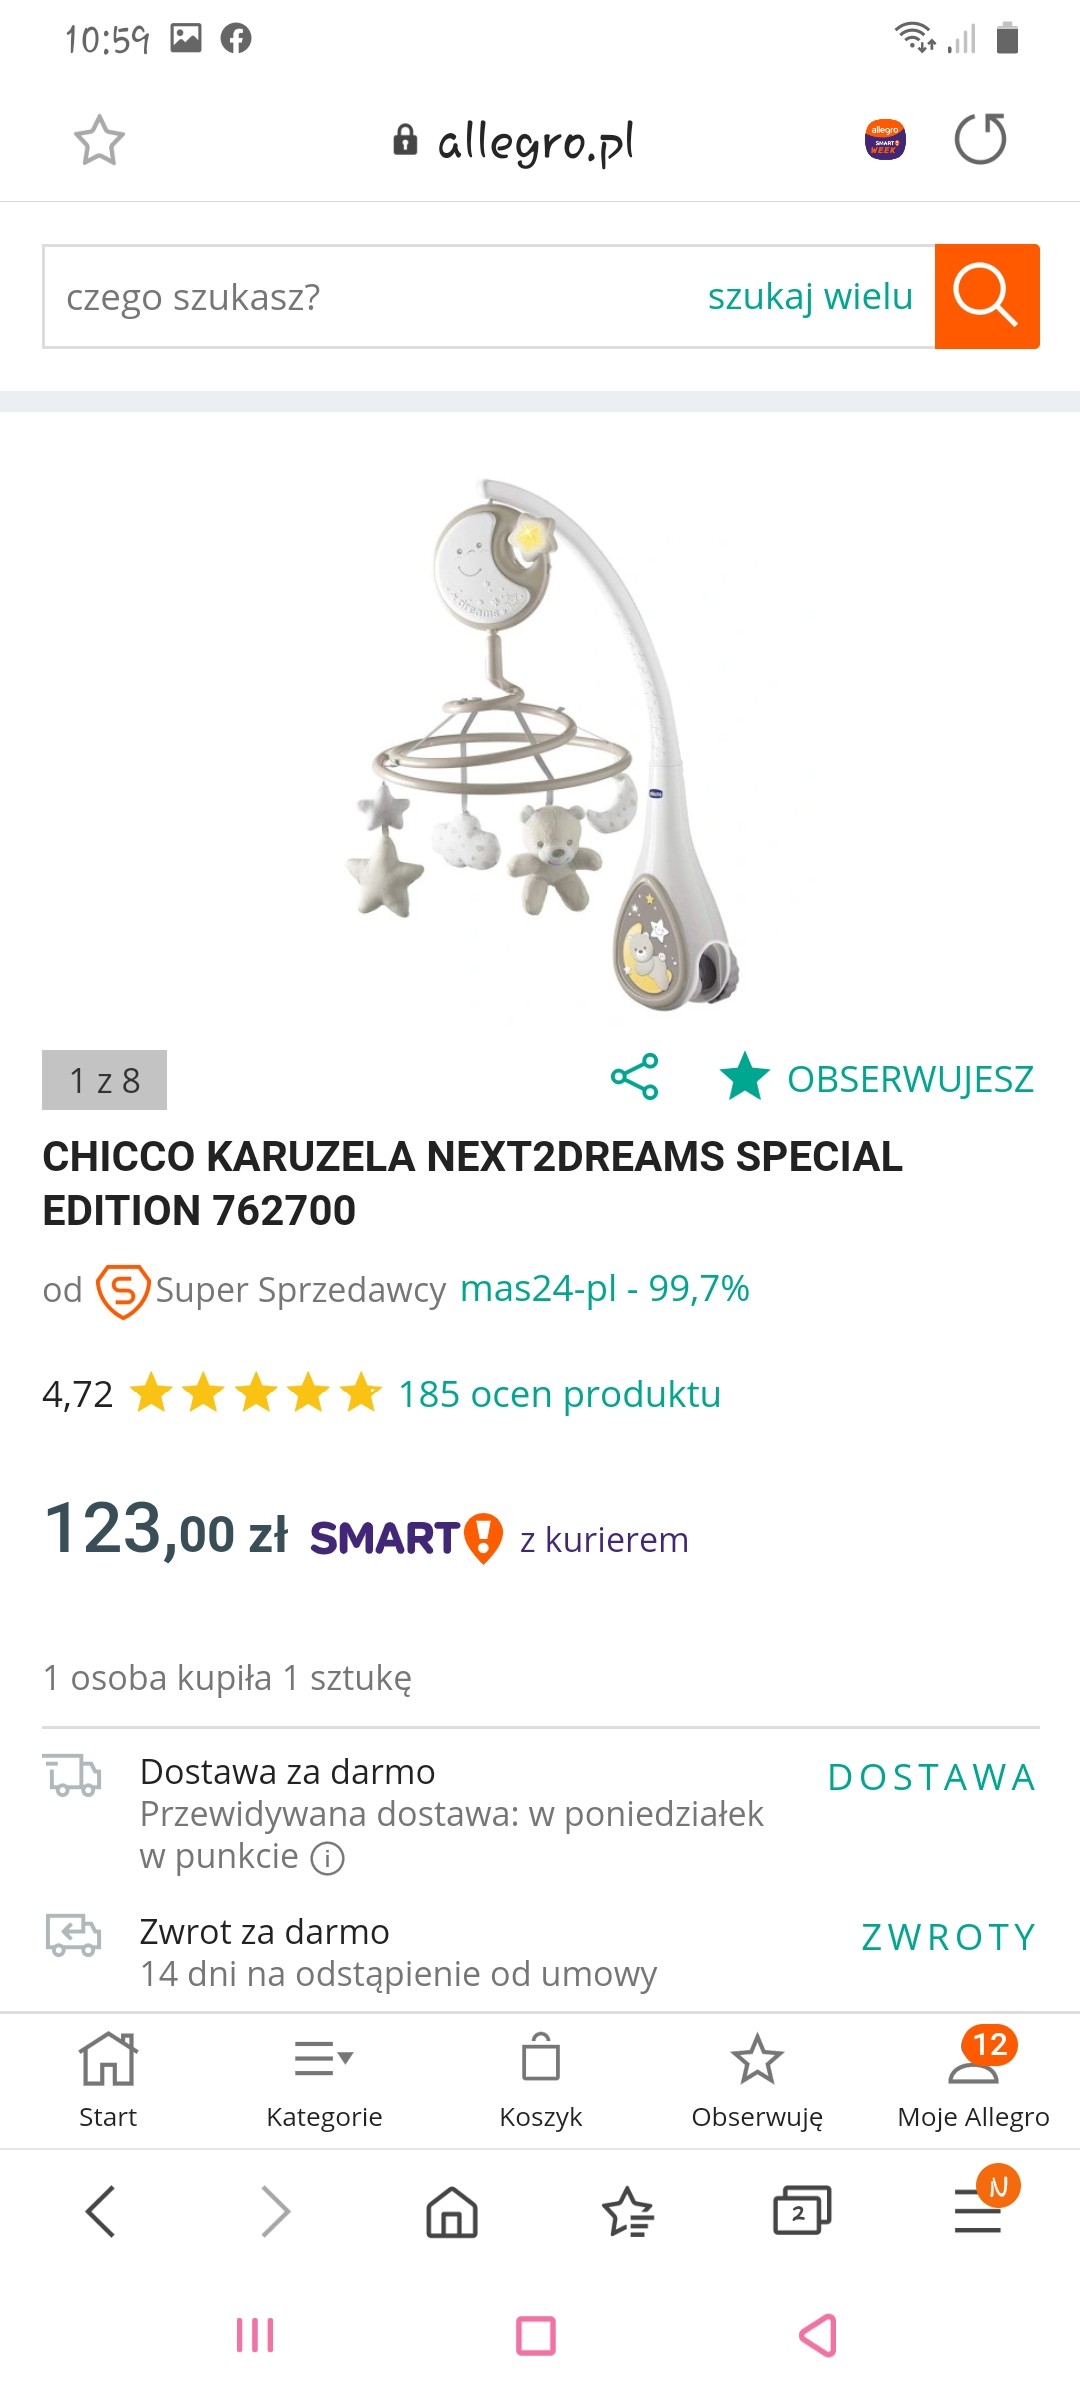Open browser tabs switcher showing 2
The height and width of the screenshot is (2400, 1080).
[x=802, y=2210]
